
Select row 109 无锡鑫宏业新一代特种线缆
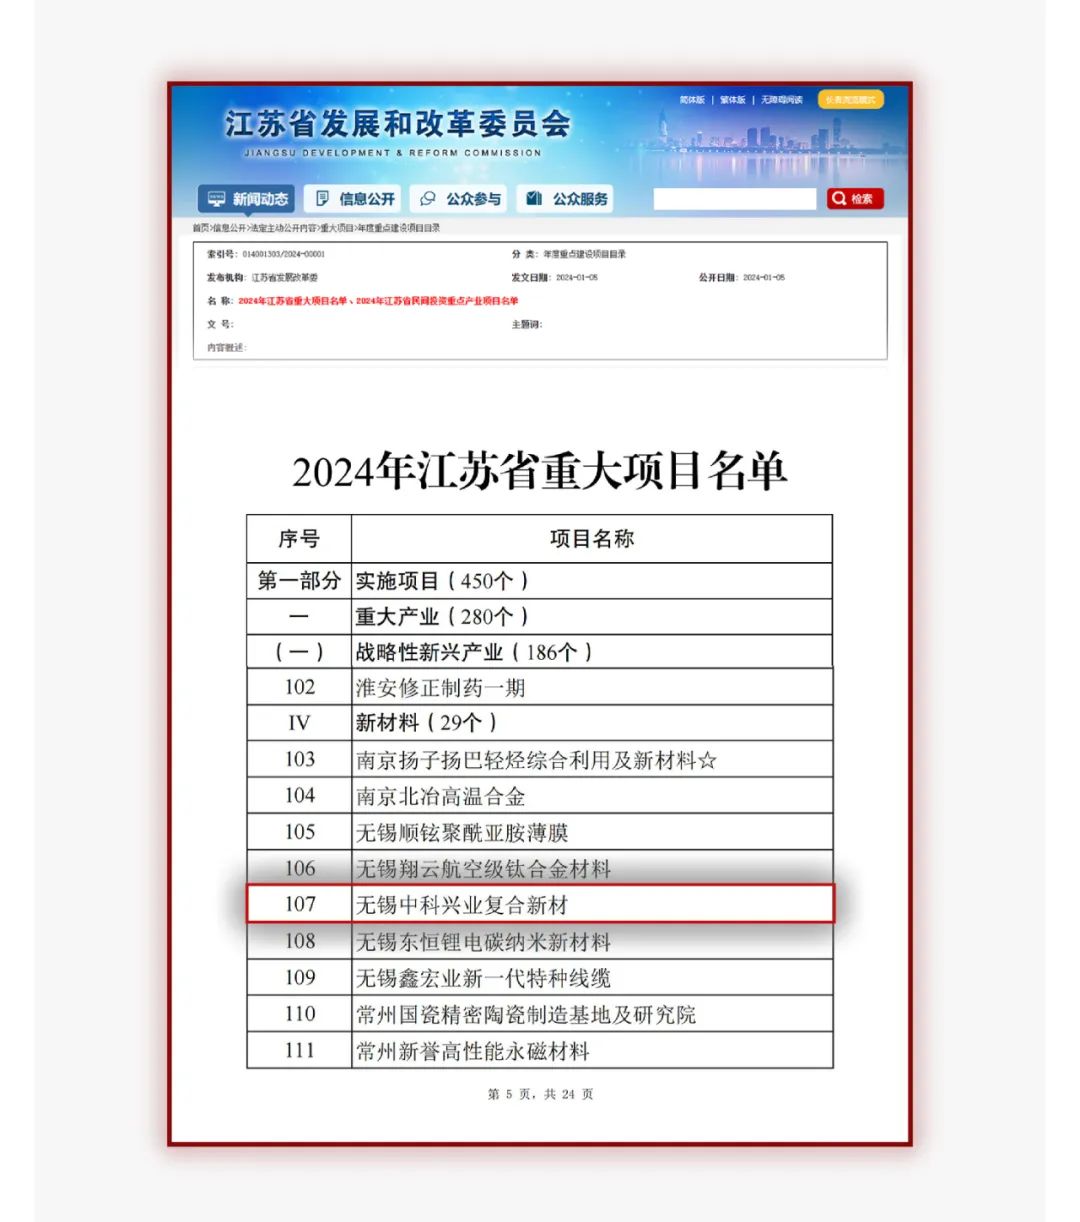click(540, 978)
